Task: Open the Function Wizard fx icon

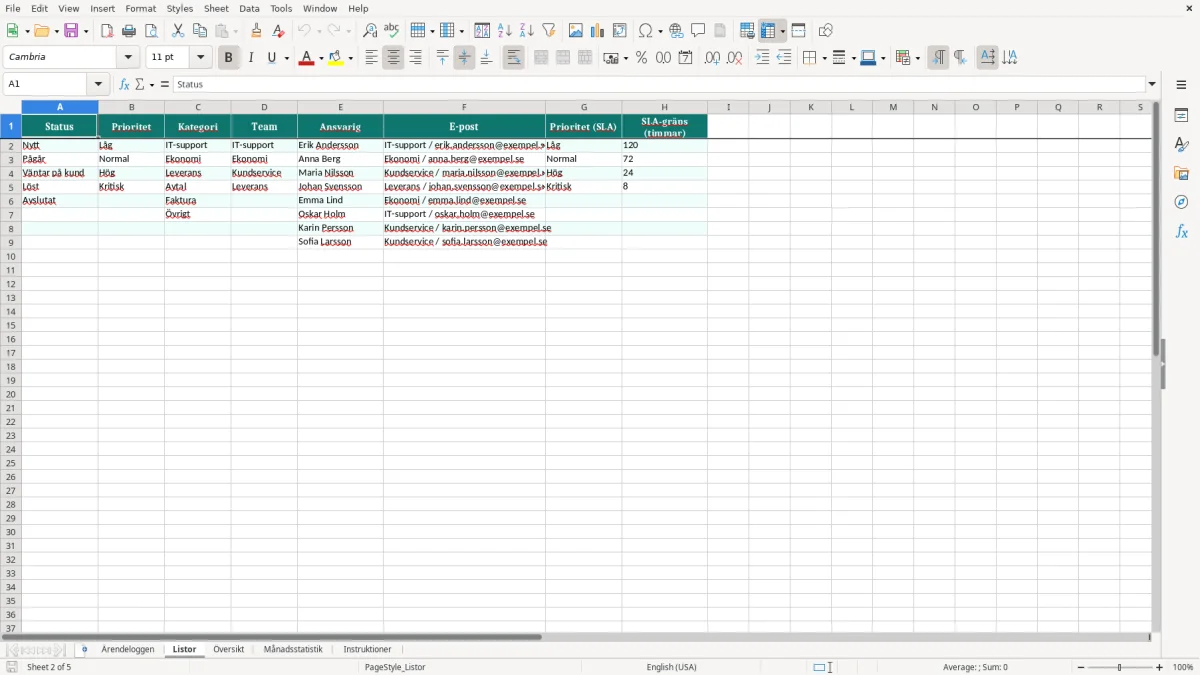Action: (x=124, y=85)
